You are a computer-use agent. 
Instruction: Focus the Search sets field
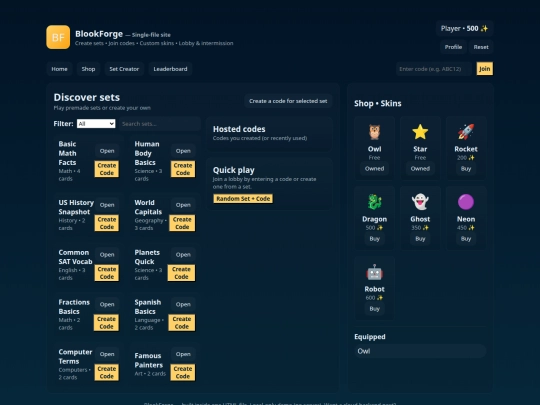click(160, 124)
